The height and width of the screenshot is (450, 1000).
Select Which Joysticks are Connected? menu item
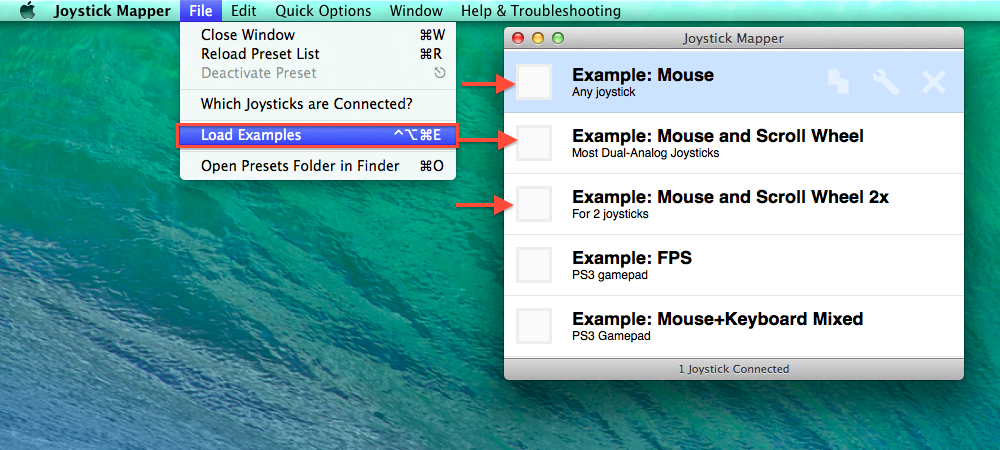coord(318,103)
